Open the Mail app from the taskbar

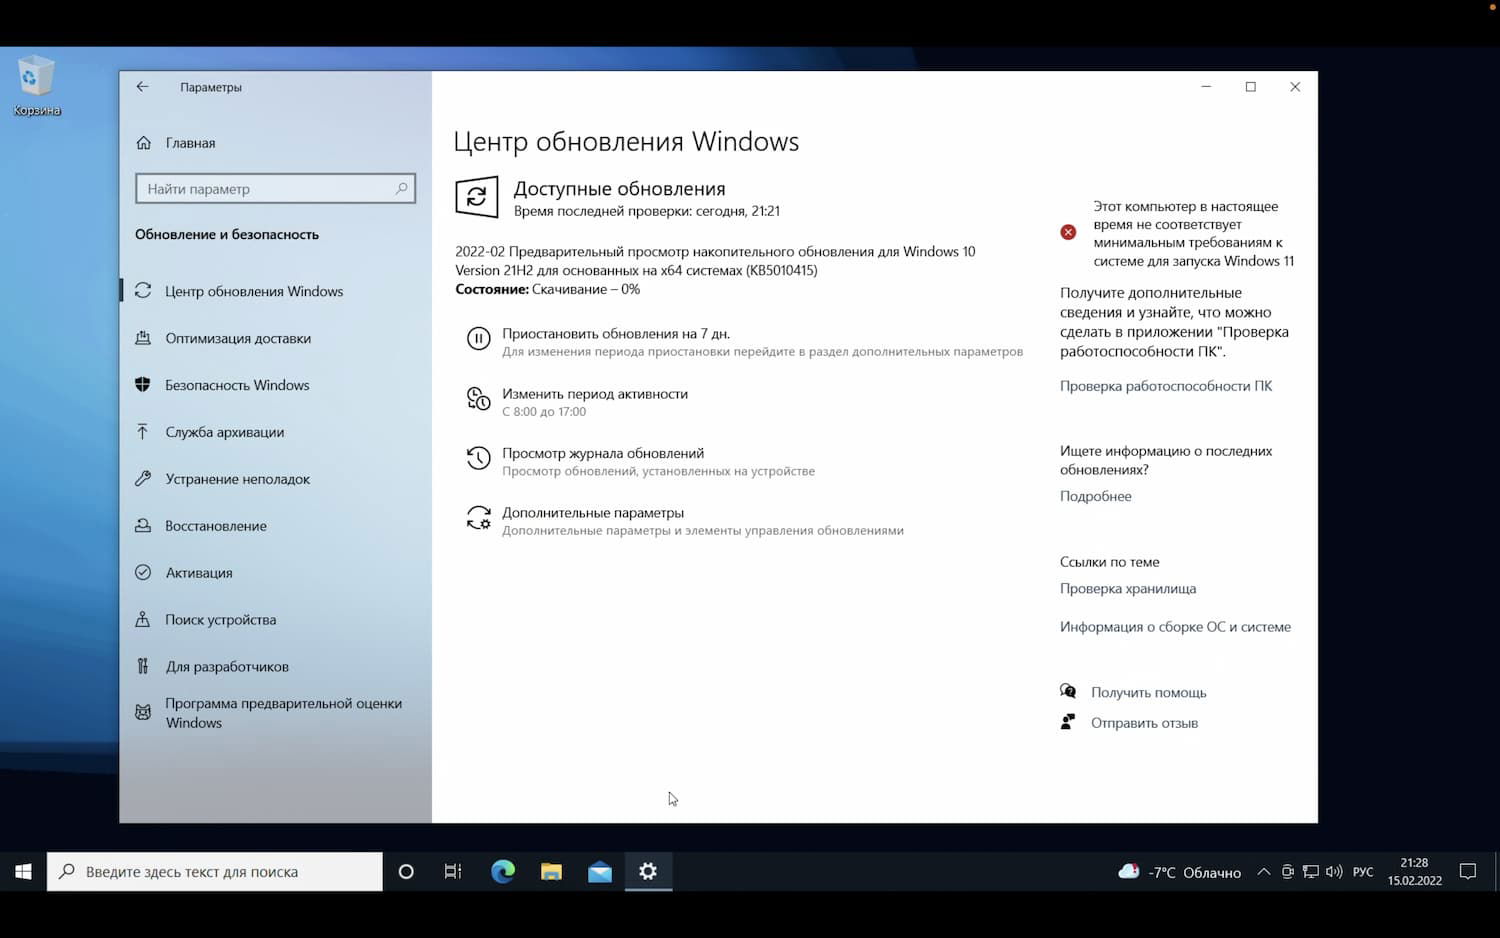[600, 872]
